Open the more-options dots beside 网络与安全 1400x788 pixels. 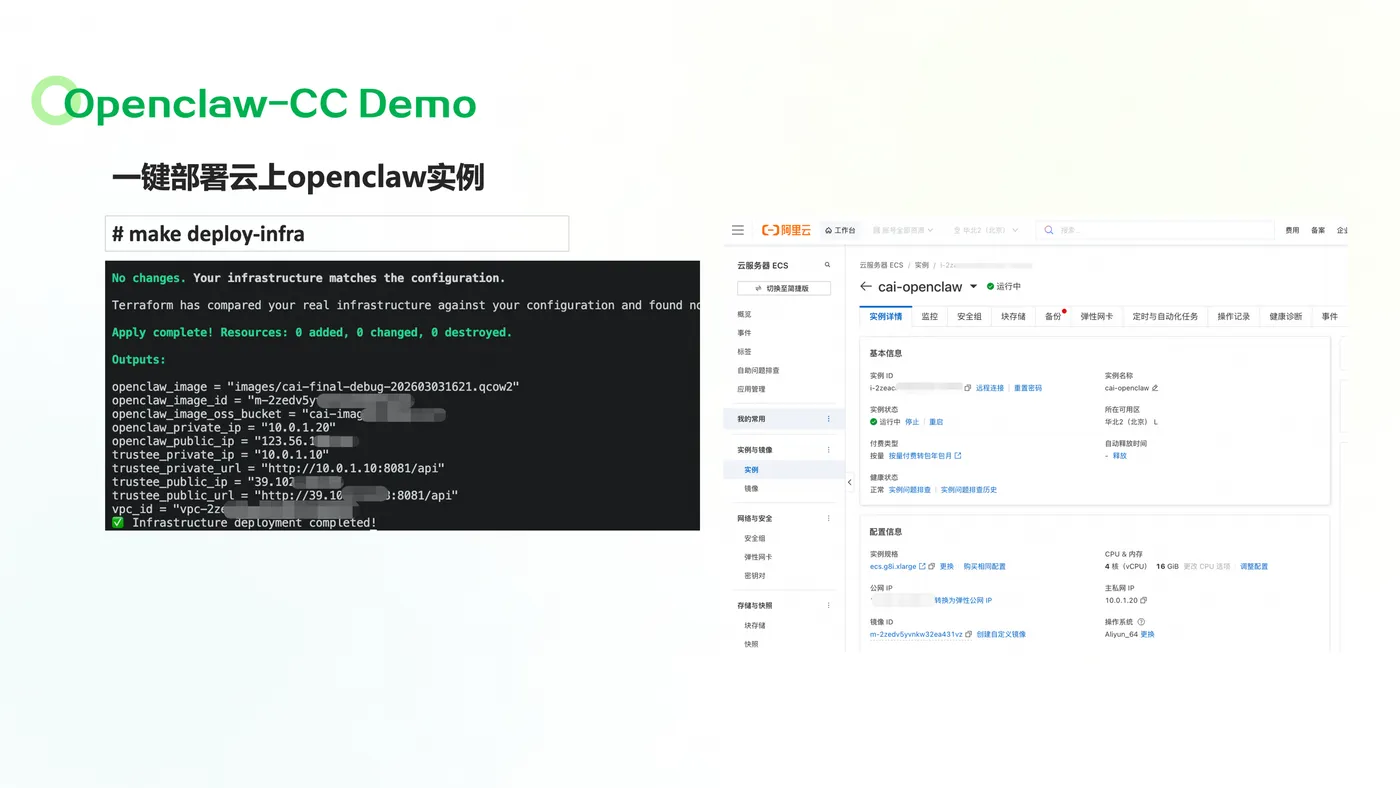point(828,518)
